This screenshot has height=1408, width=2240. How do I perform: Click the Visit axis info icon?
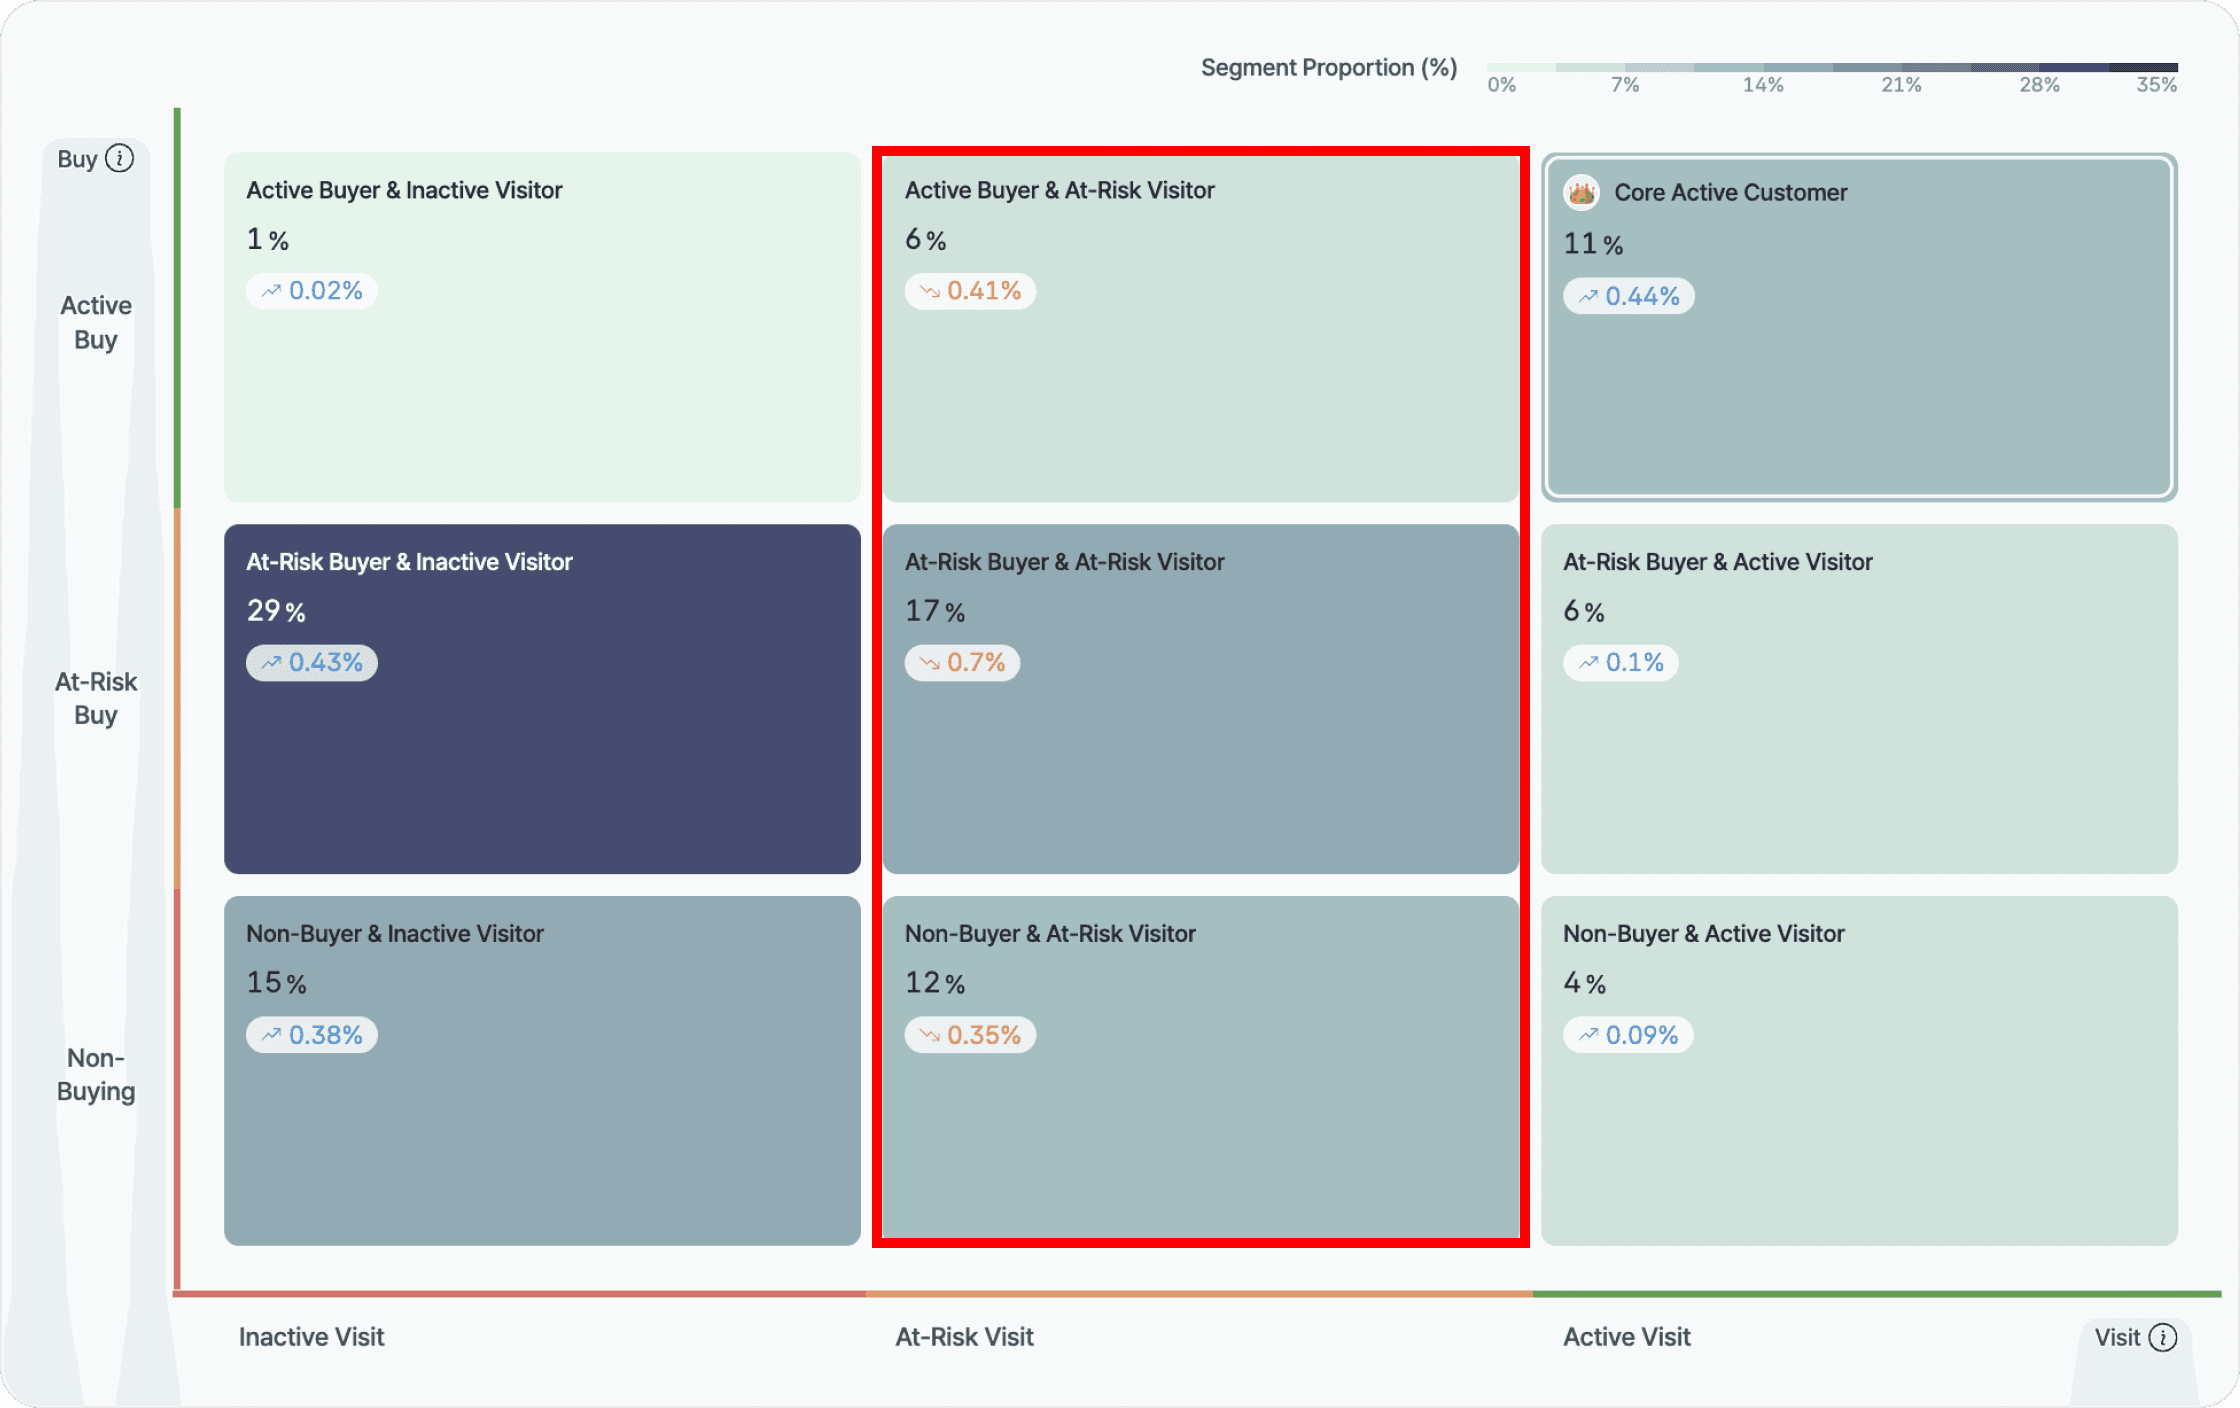(x=2162, y=1337)
